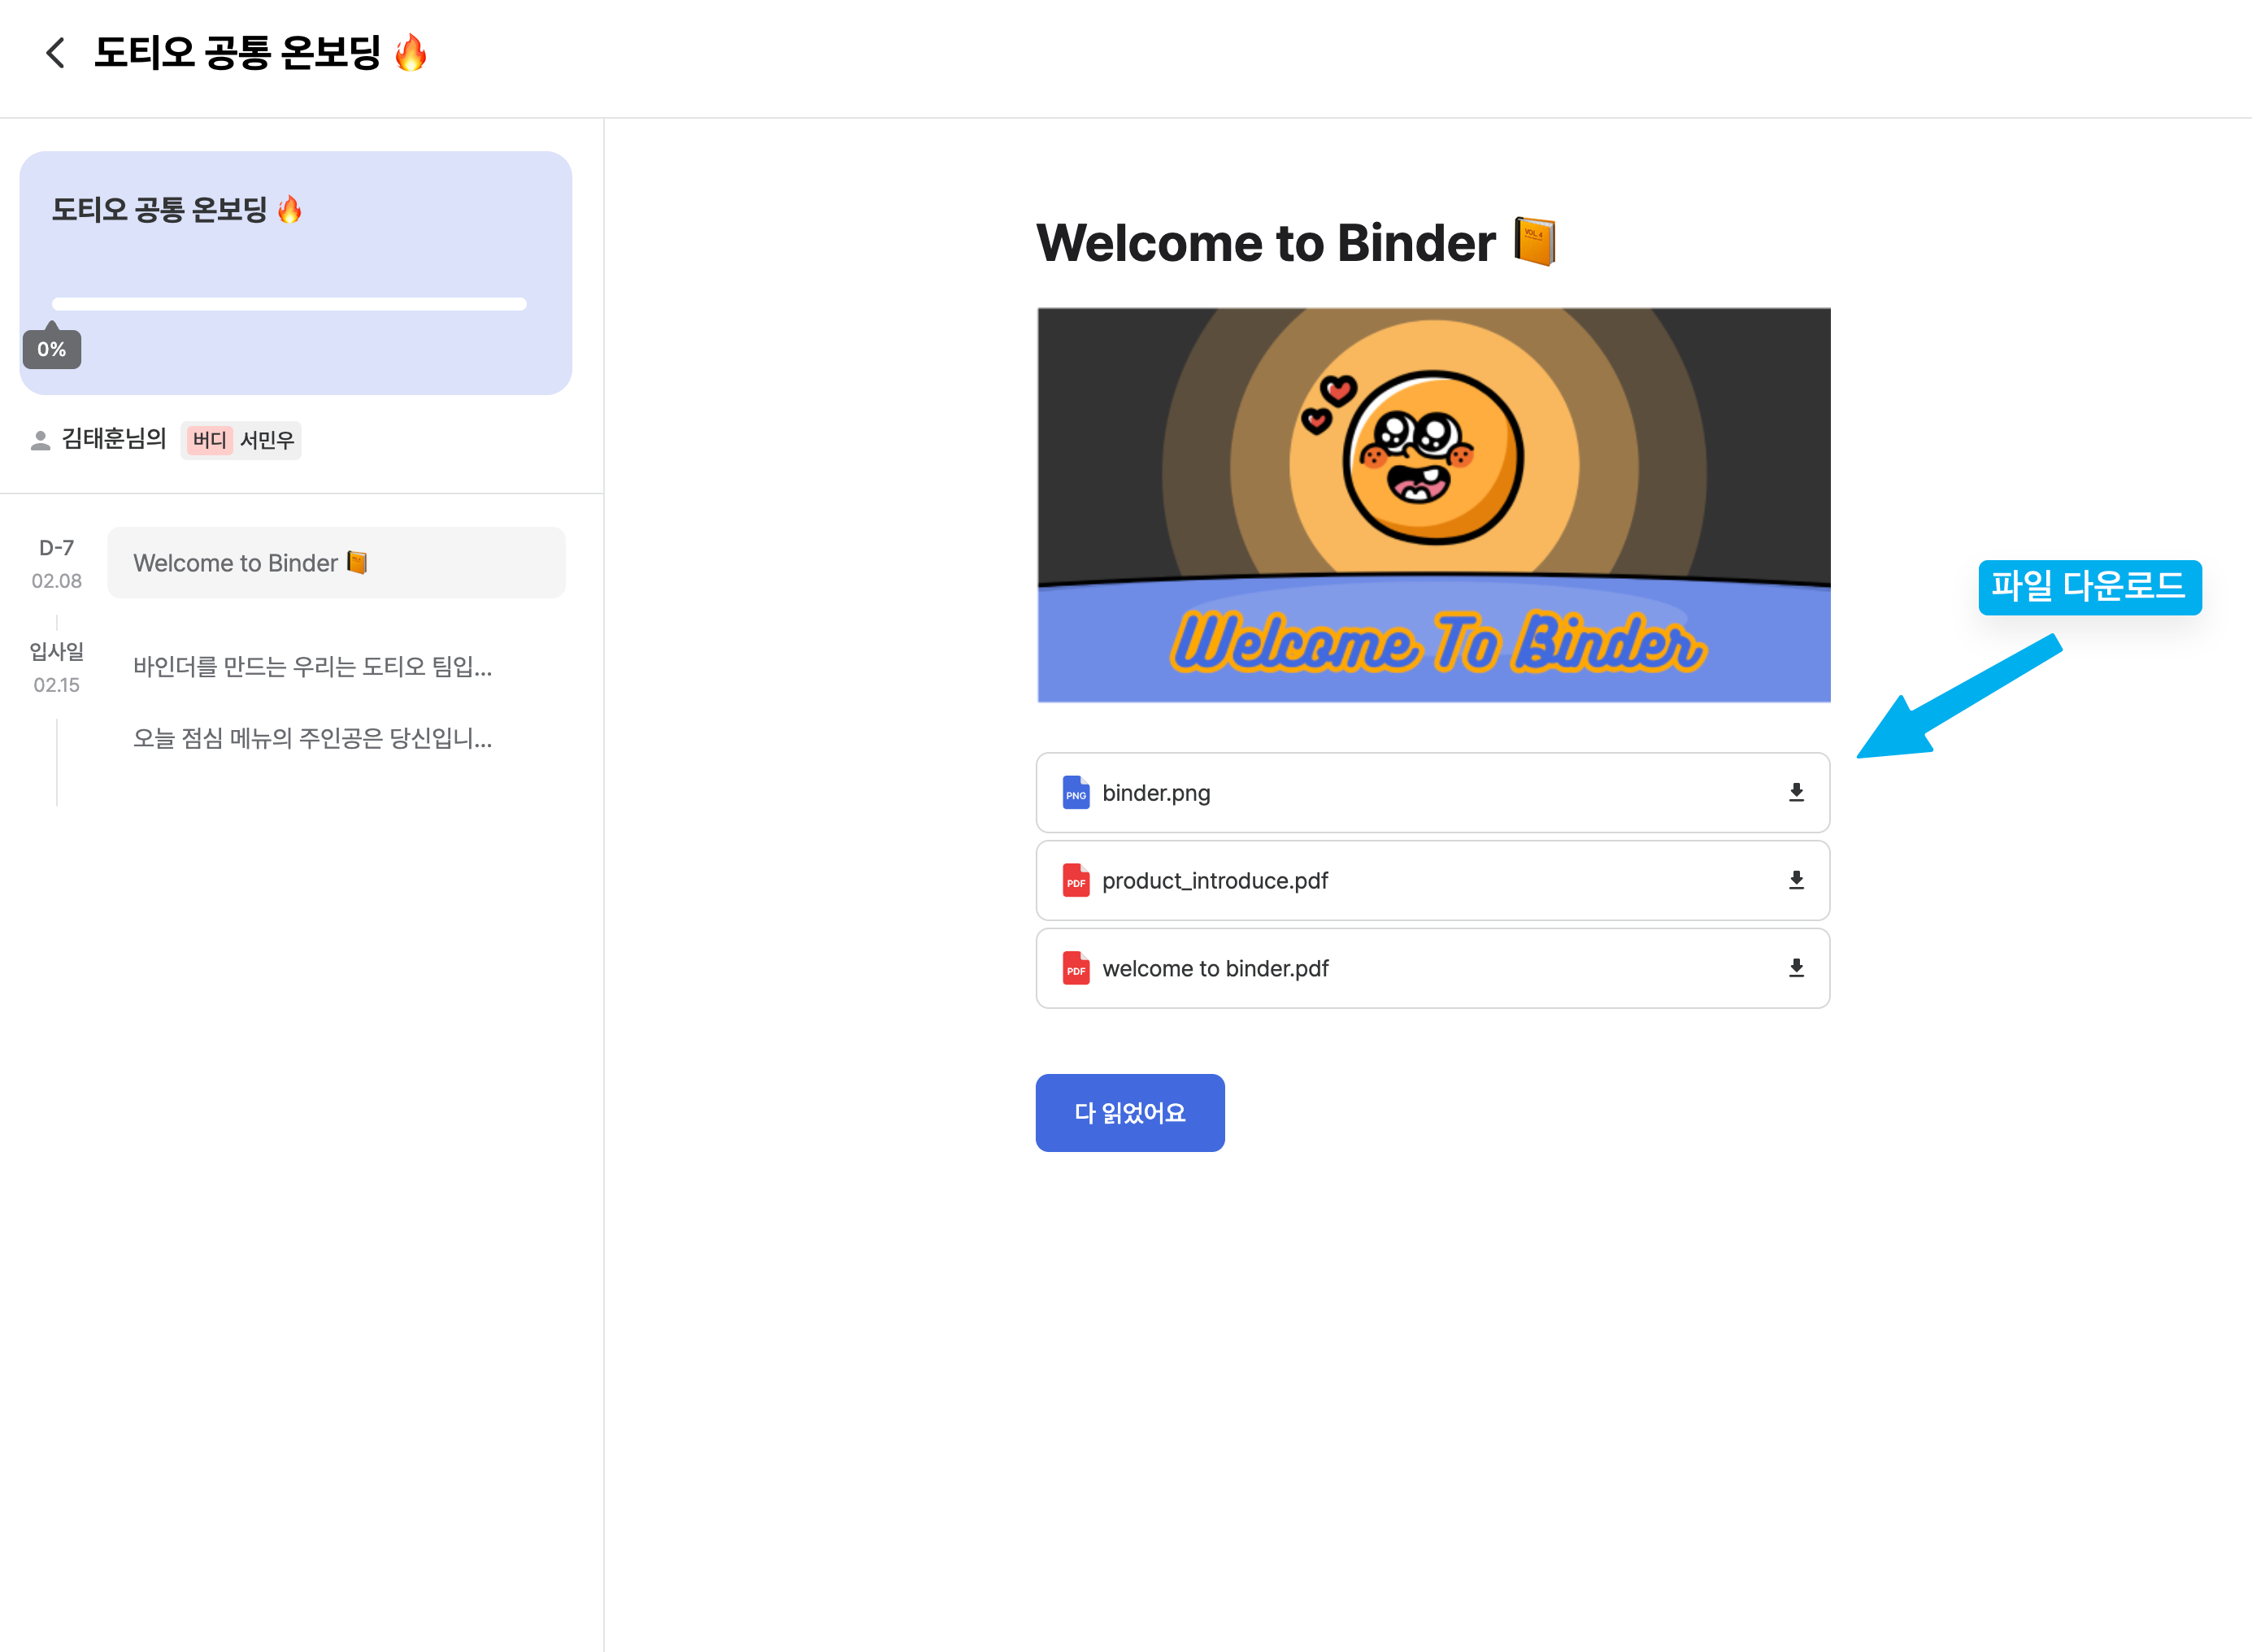Click the PDF icon beside product_introduce.pdf
The image size is (2252, 1652).
coord(1075,881)
